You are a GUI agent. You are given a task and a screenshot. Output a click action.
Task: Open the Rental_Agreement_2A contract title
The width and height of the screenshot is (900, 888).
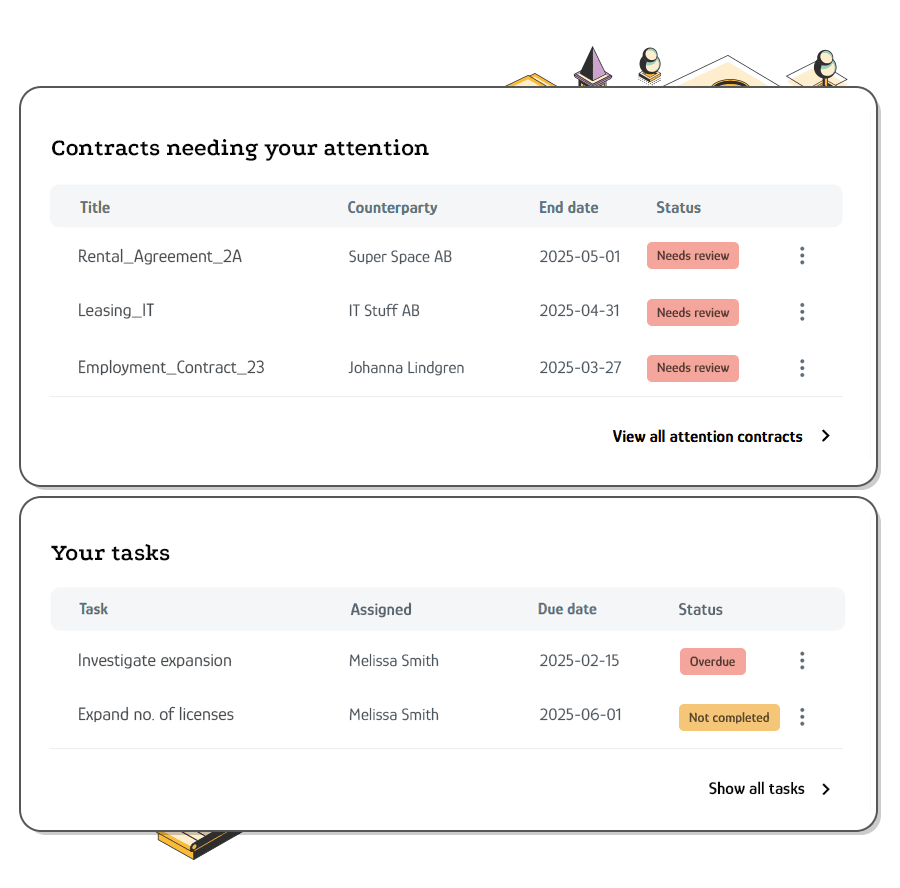(x=160, y=257)
